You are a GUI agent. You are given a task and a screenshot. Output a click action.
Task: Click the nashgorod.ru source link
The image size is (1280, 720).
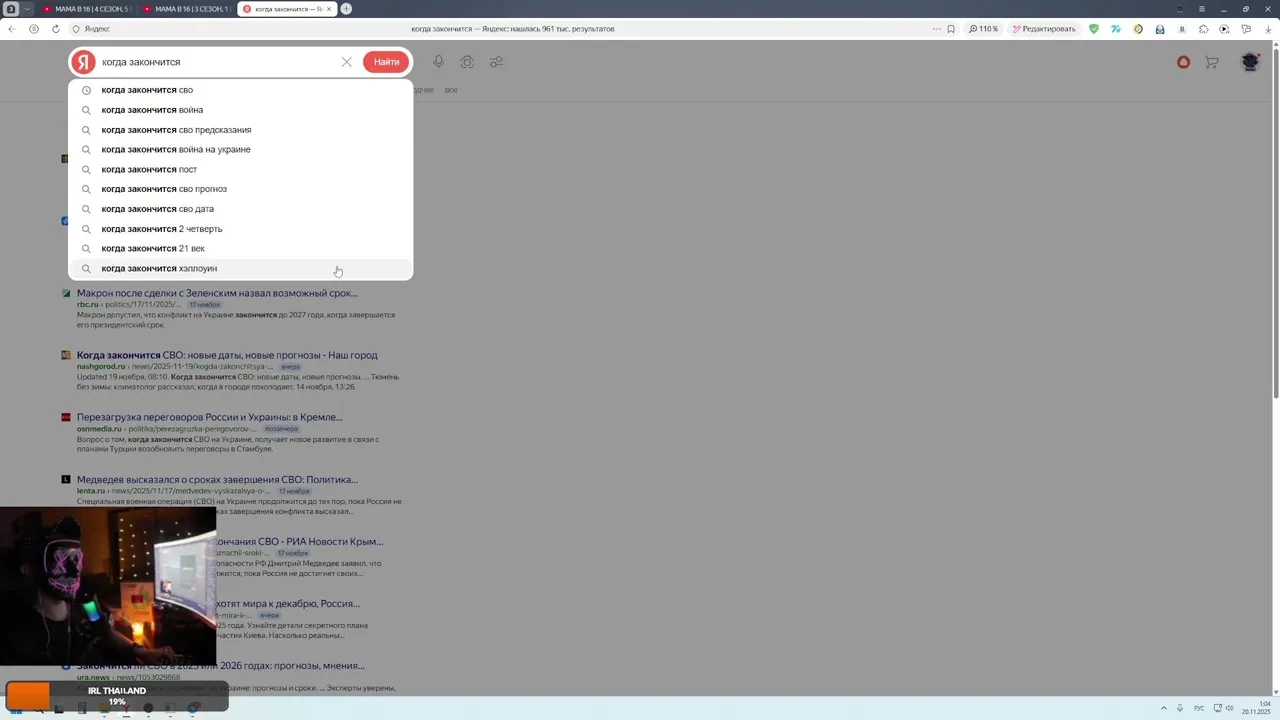point(101,366)
